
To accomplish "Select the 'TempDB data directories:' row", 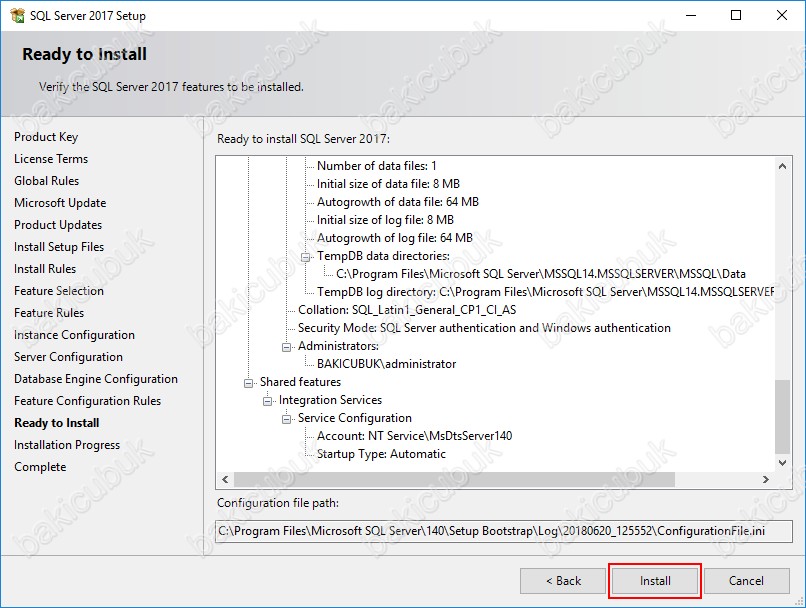I will [x=383, y=256].
